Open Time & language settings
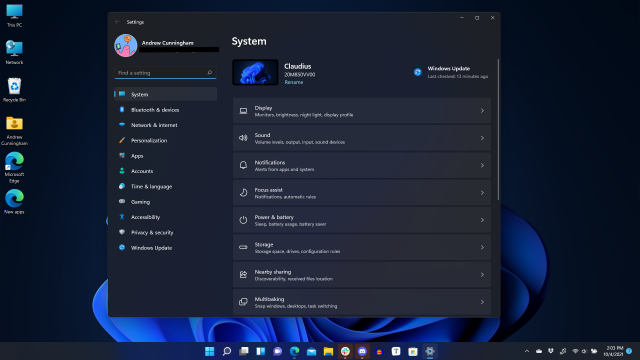Viewport: 640px width, 360px height. click(x=165, y=187)
